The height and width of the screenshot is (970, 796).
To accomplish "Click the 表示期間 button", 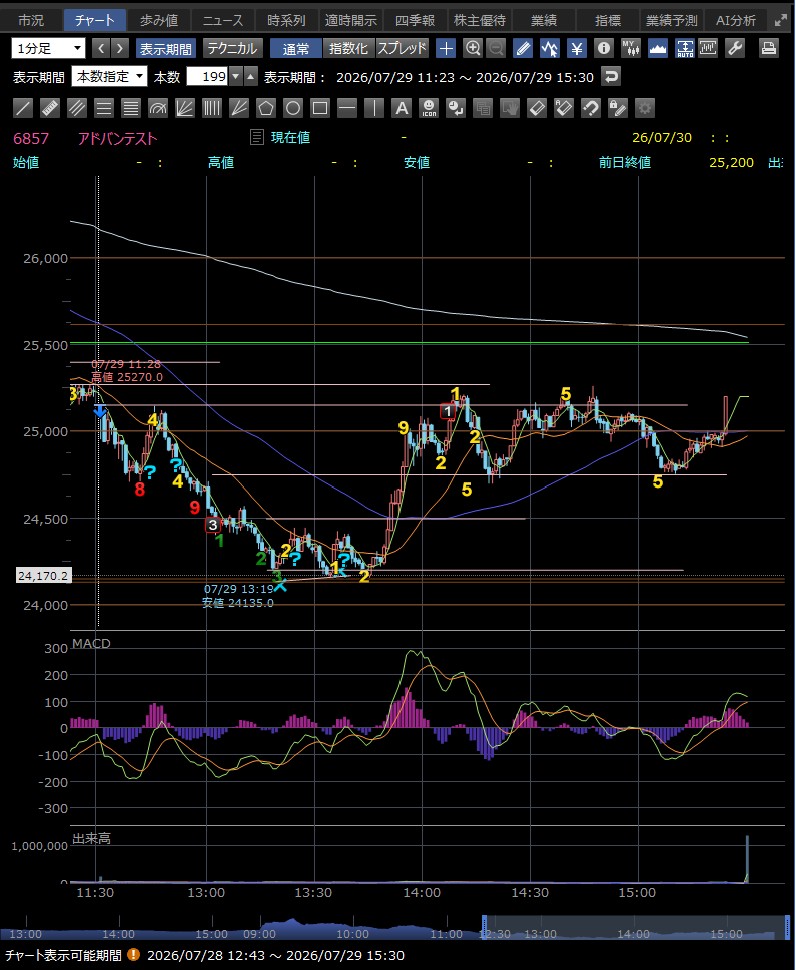I will [165, 48].
